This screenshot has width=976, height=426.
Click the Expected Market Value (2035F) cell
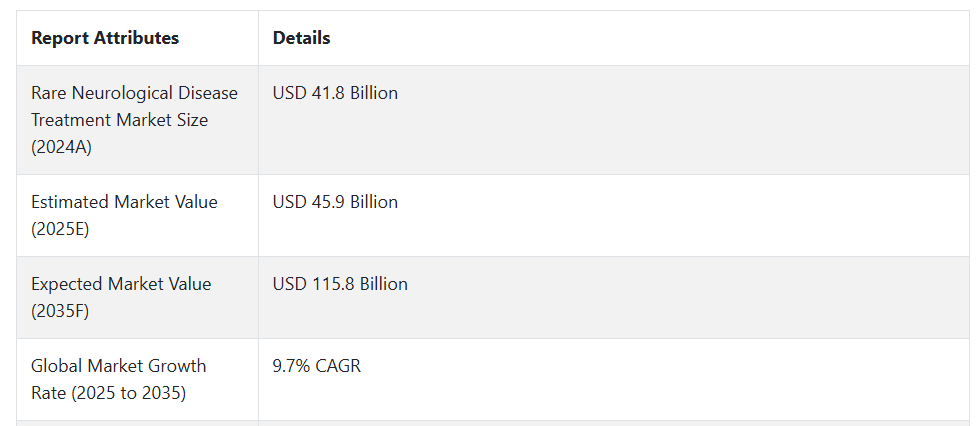(x=138, y=298)
